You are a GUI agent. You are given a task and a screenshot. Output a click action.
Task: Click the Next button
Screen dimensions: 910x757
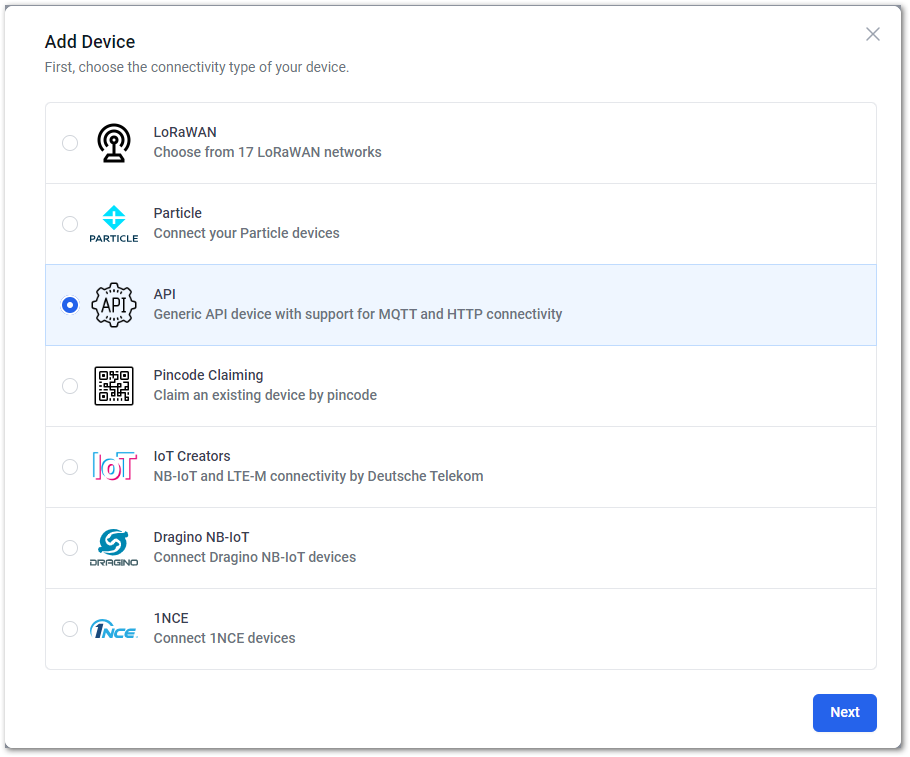point(844,713)
